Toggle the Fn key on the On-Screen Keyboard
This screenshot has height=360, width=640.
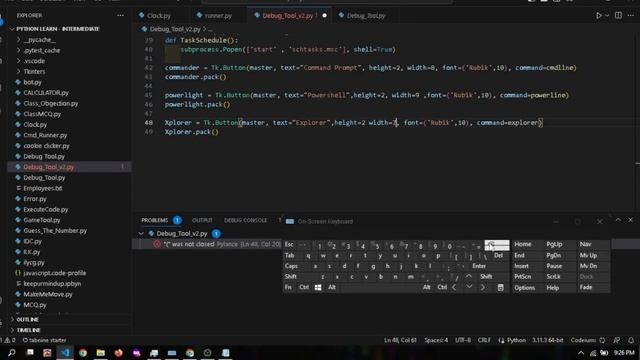[x=288, y=287]
